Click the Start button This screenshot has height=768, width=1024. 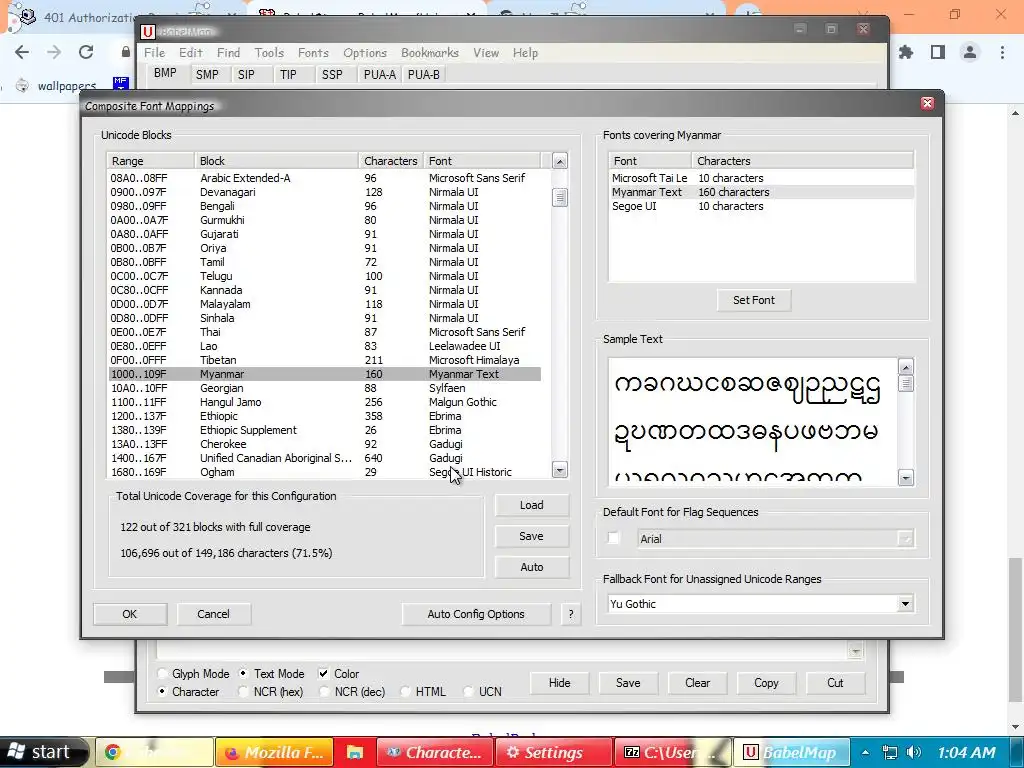click(x=43, y=752)
